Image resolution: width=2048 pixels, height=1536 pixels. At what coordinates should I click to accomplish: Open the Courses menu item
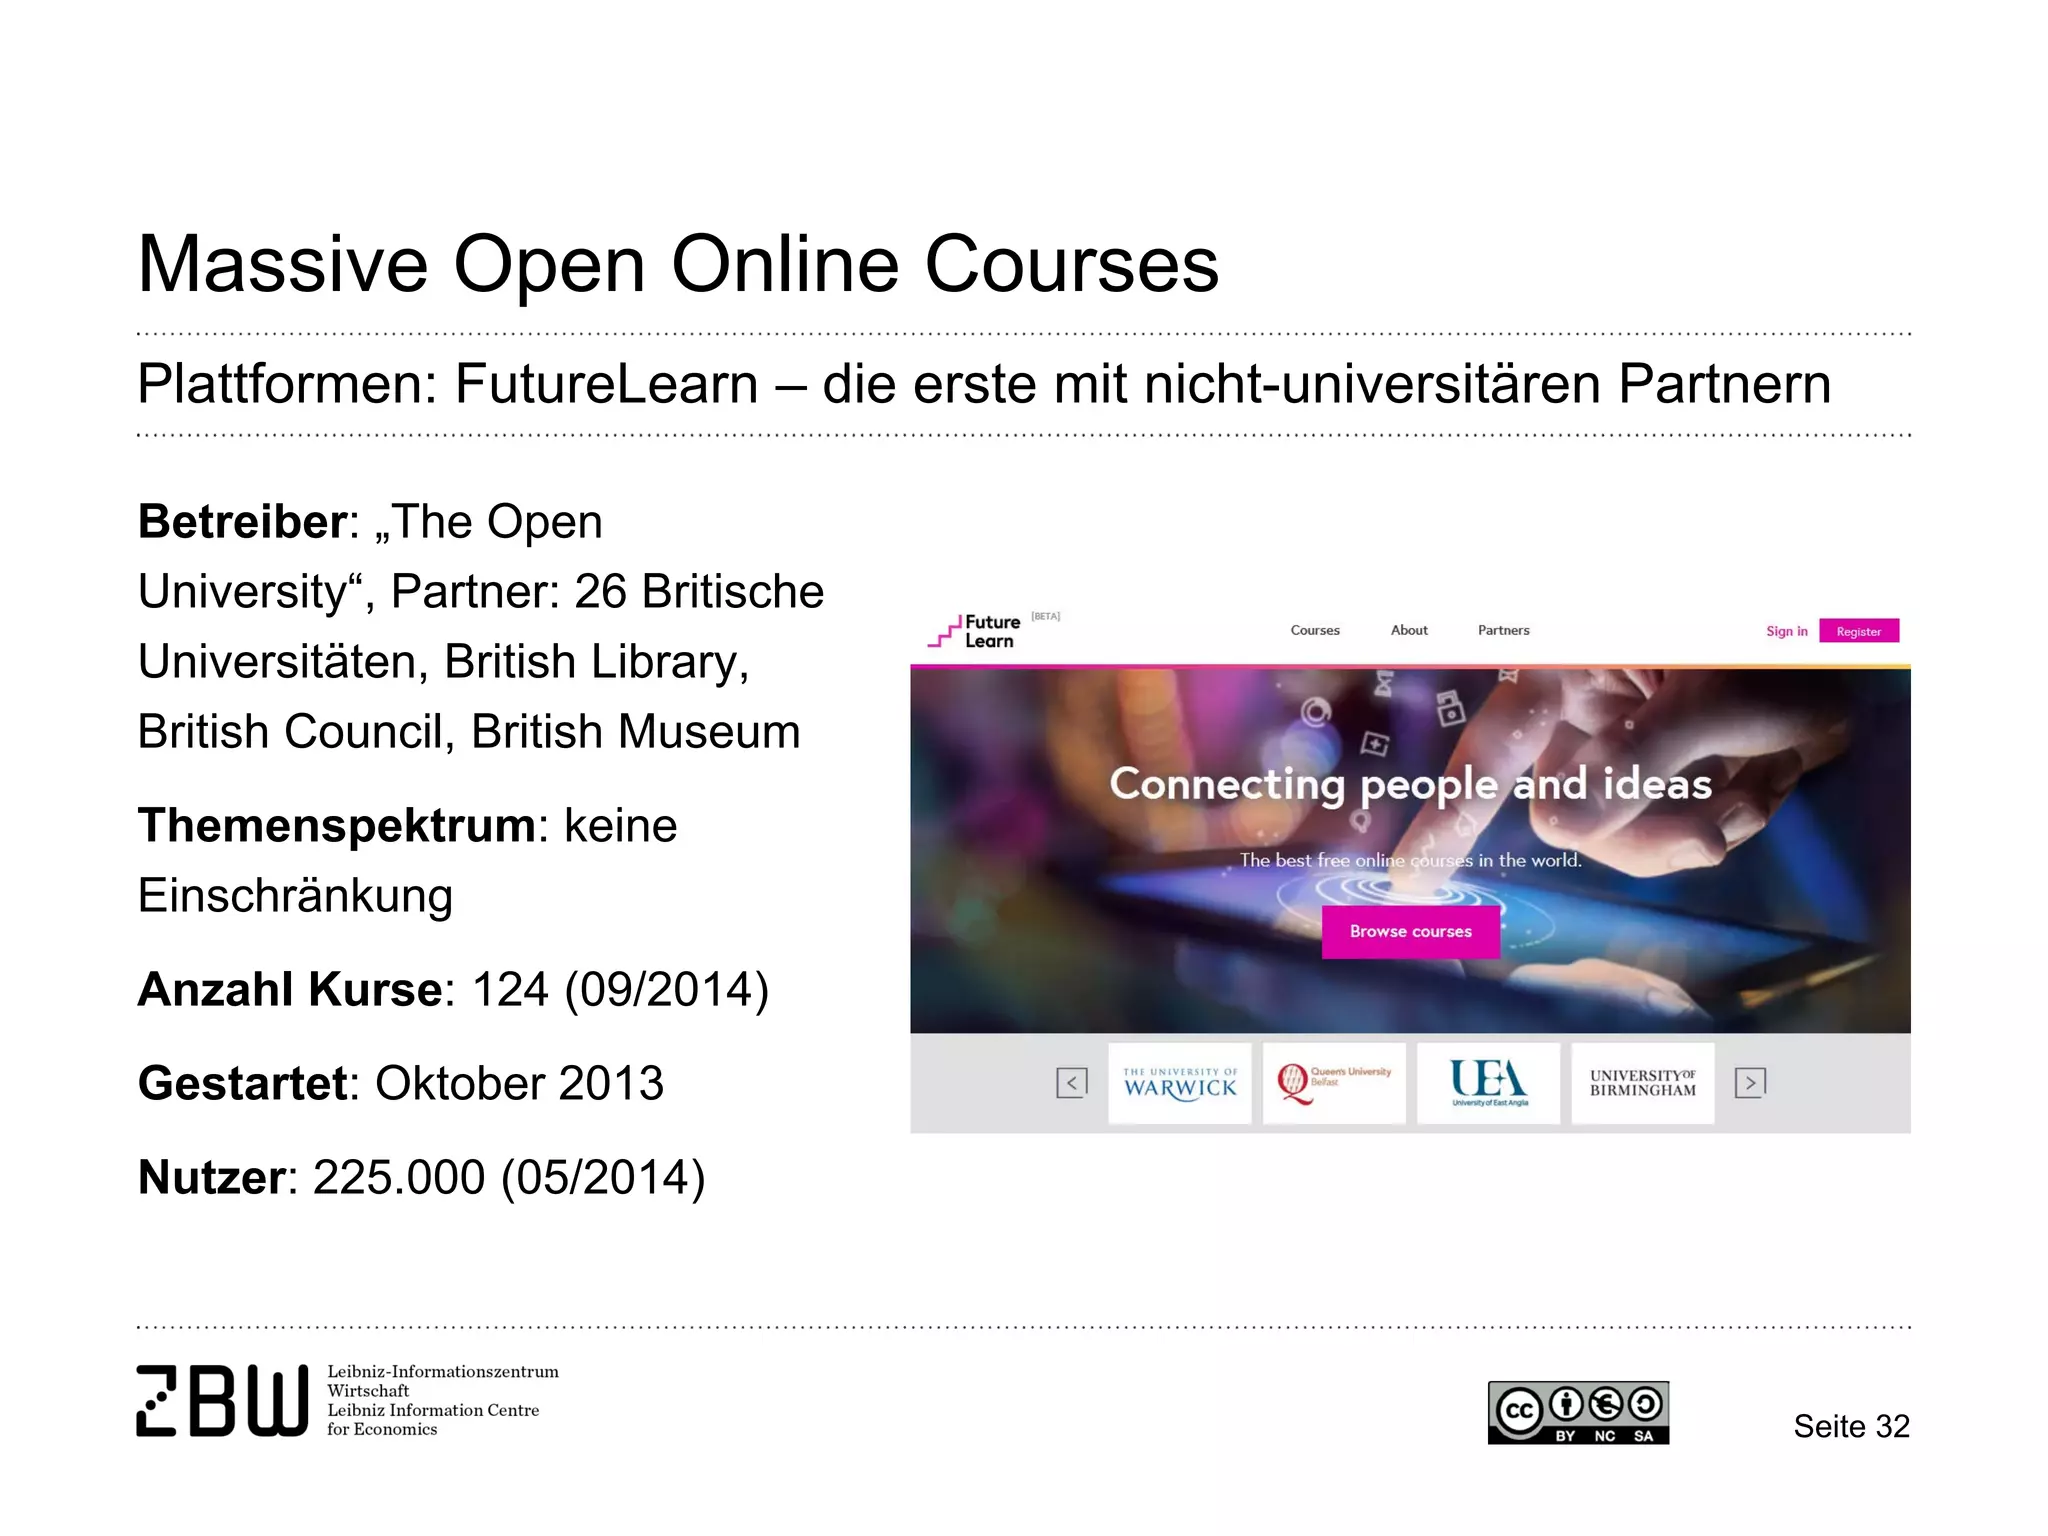[x=1315, y=630]
